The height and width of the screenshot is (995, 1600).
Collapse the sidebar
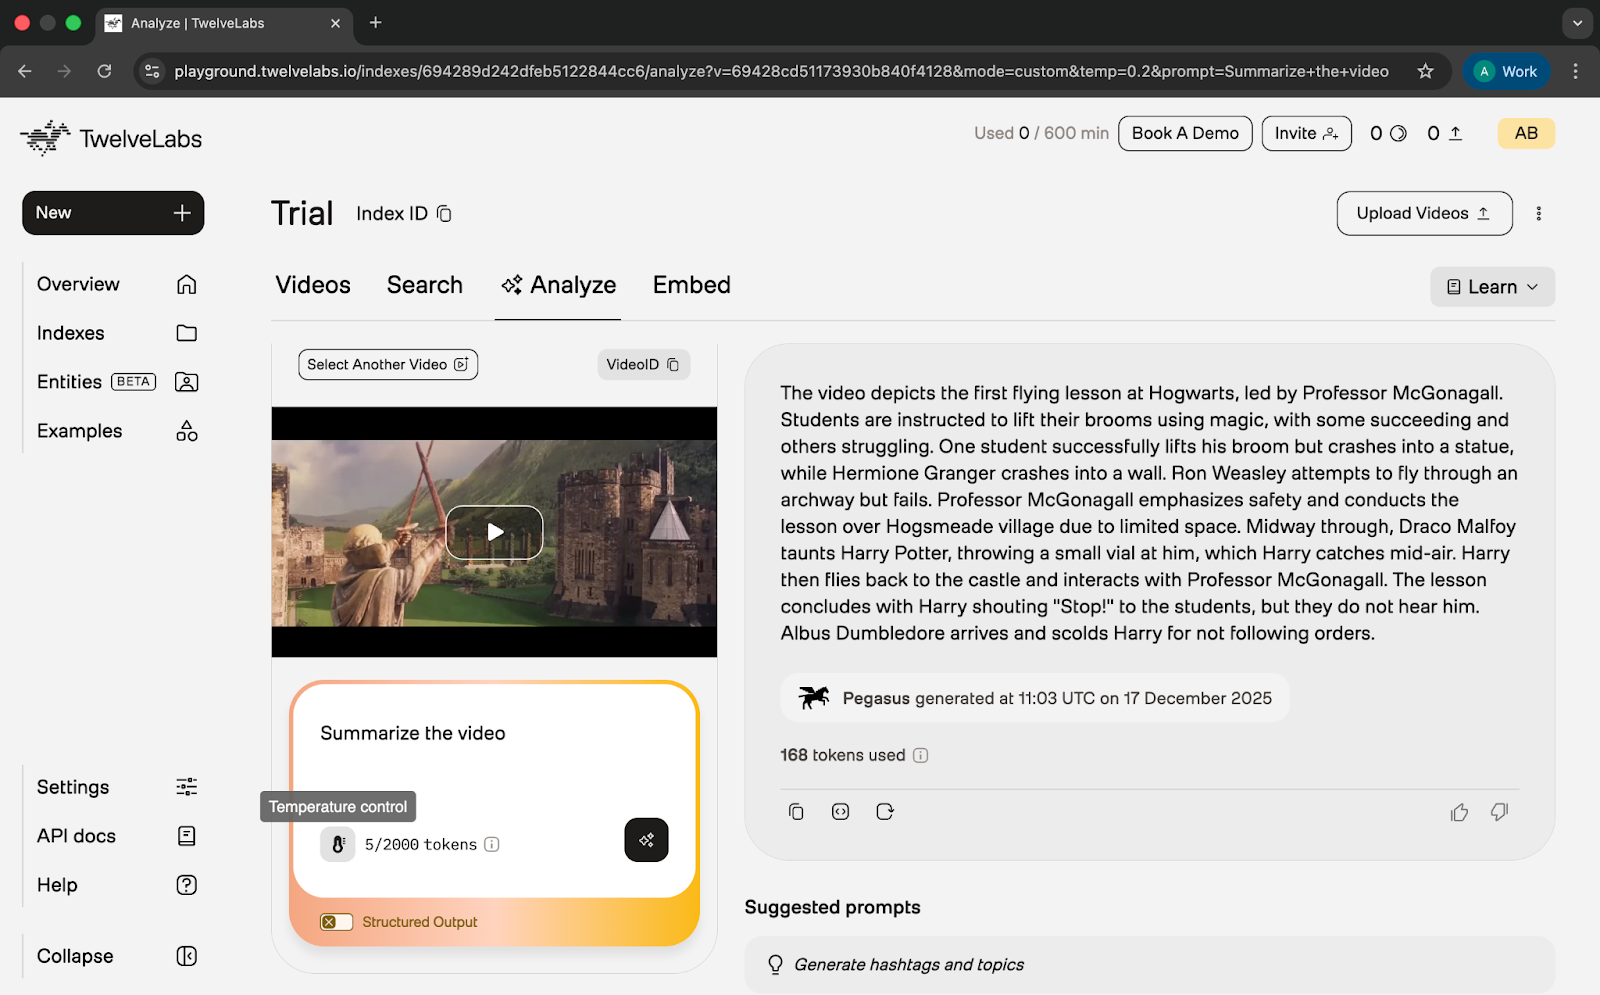pyautogui.click(x=117, y=956)
